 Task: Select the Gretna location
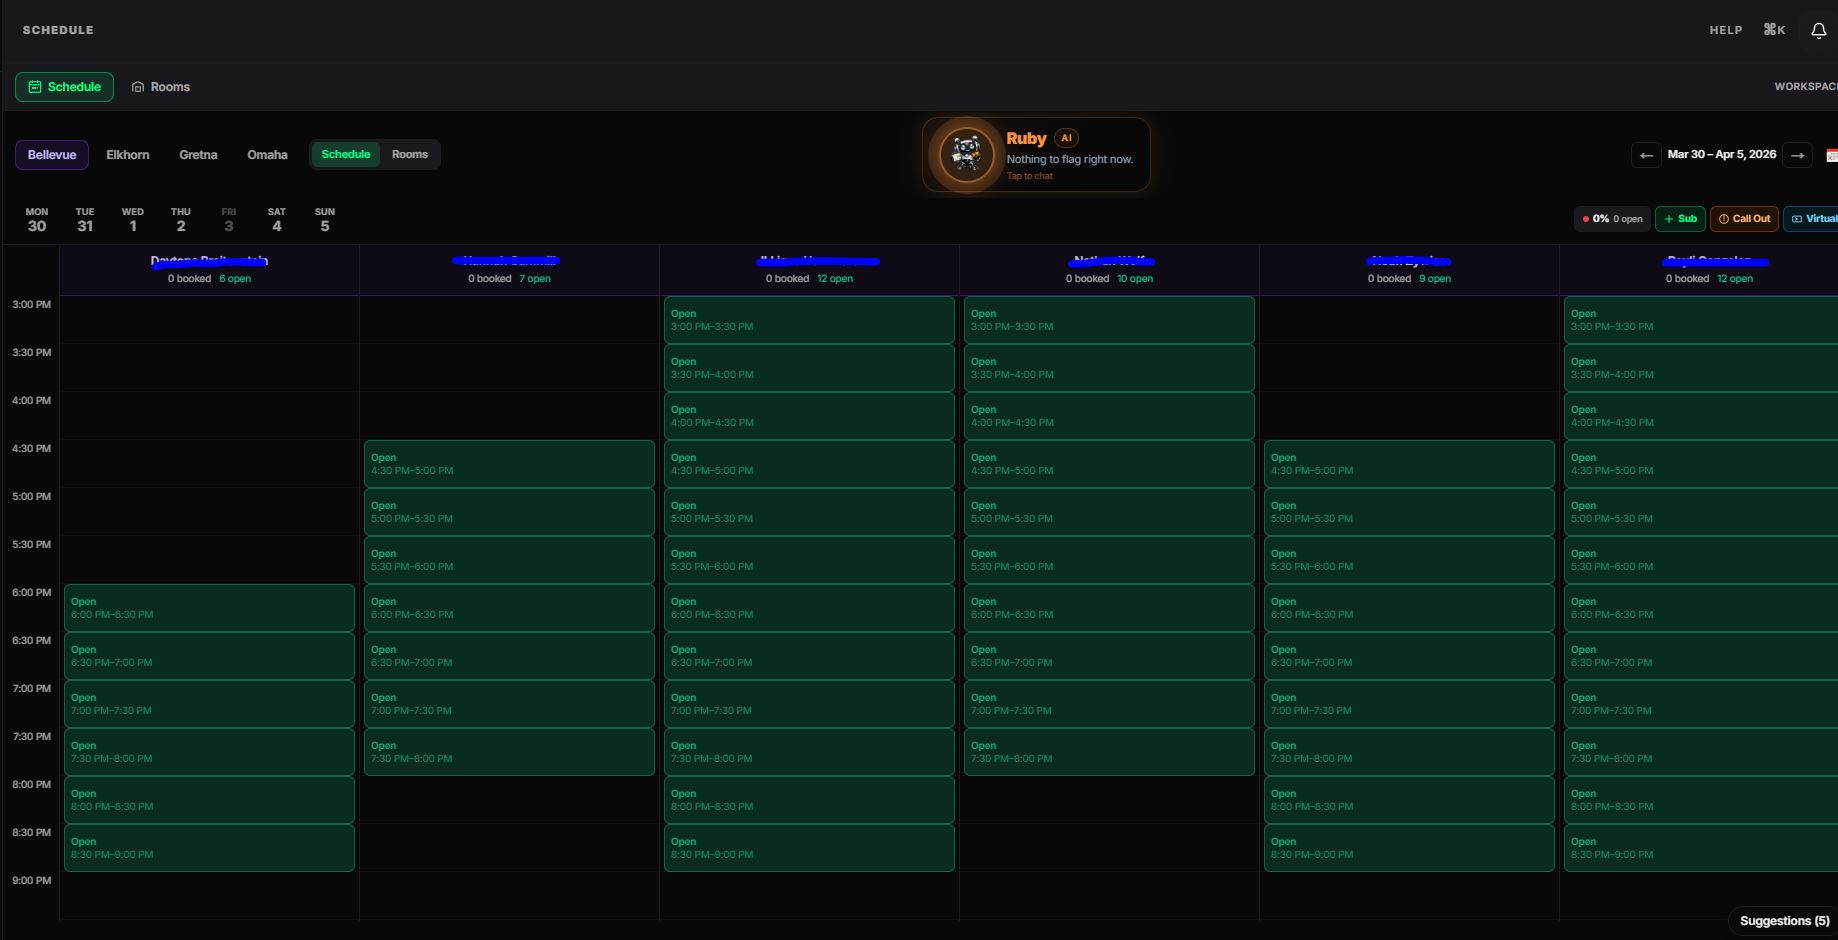[197, 154]
